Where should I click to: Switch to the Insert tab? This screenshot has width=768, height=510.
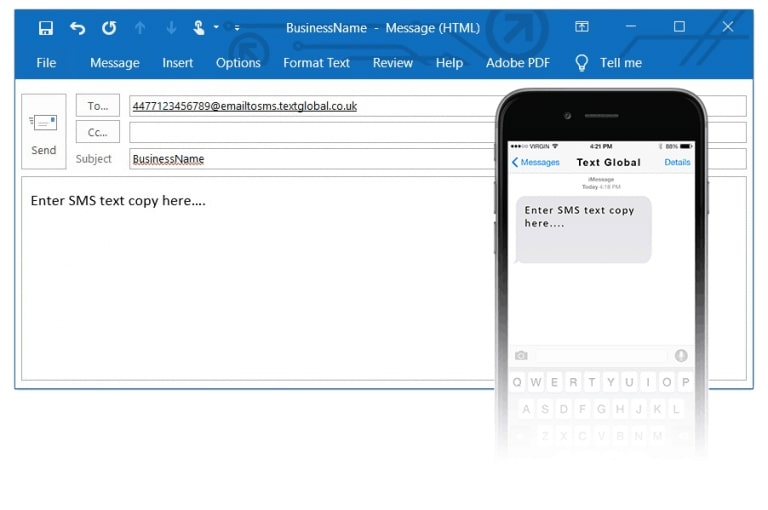coord(178,63)
